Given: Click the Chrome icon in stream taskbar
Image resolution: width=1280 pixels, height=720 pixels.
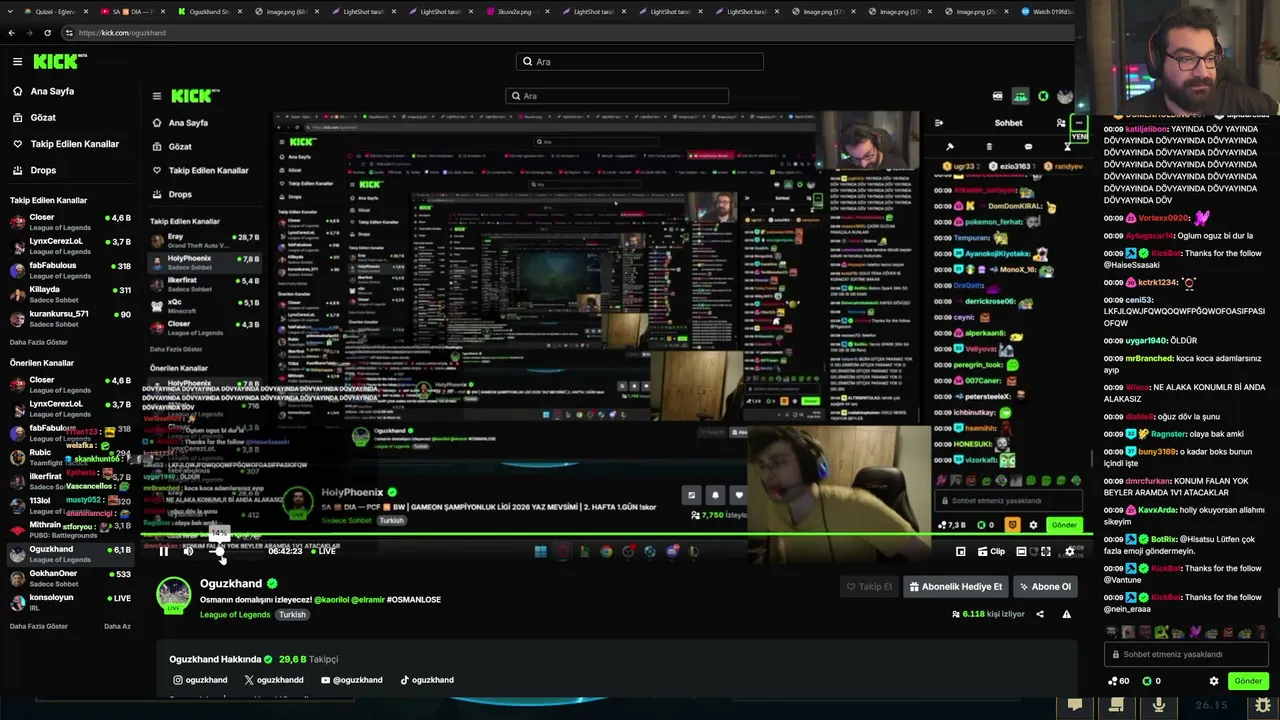Looking at the screenshot, I should click(x=606, y=551).
